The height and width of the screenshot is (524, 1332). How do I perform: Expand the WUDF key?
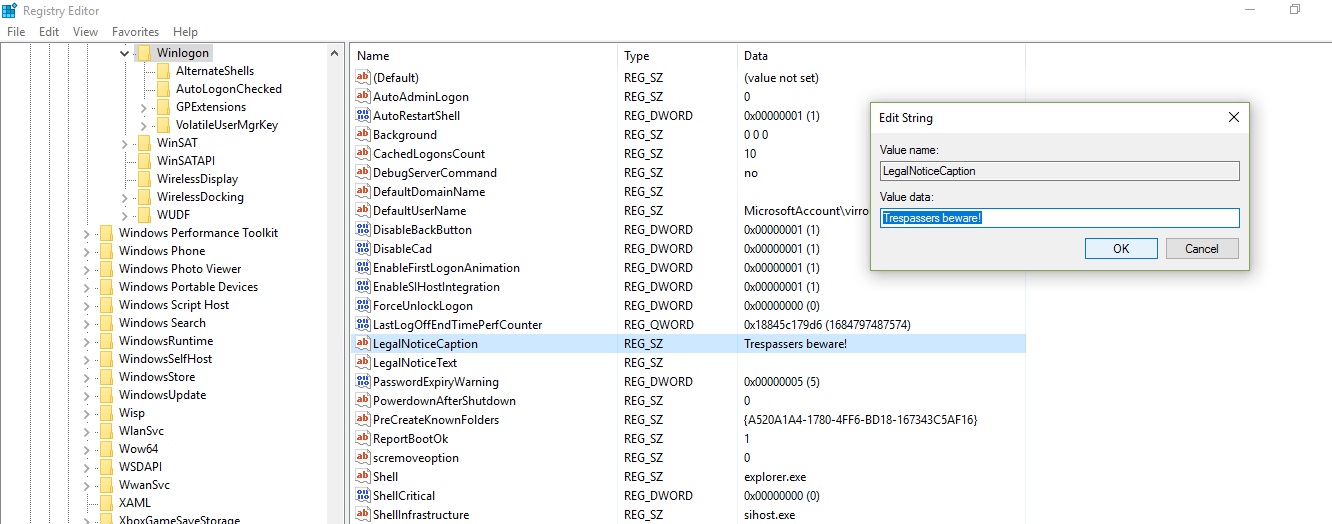[x=125, y=215]
